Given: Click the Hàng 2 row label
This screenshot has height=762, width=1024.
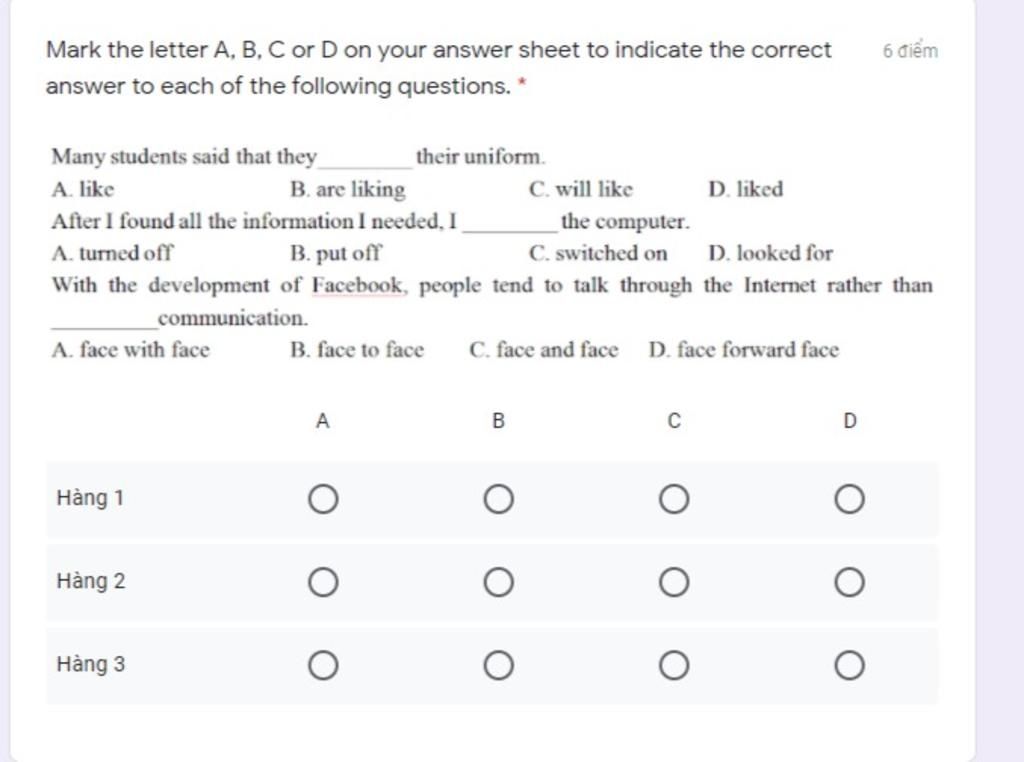Looking at the screenshot, I should (x=91, y=581).
